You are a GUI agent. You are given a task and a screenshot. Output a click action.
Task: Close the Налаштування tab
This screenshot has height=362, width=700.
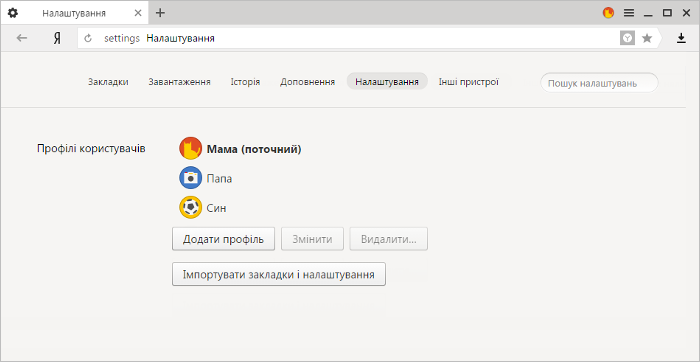pos(138,13)
